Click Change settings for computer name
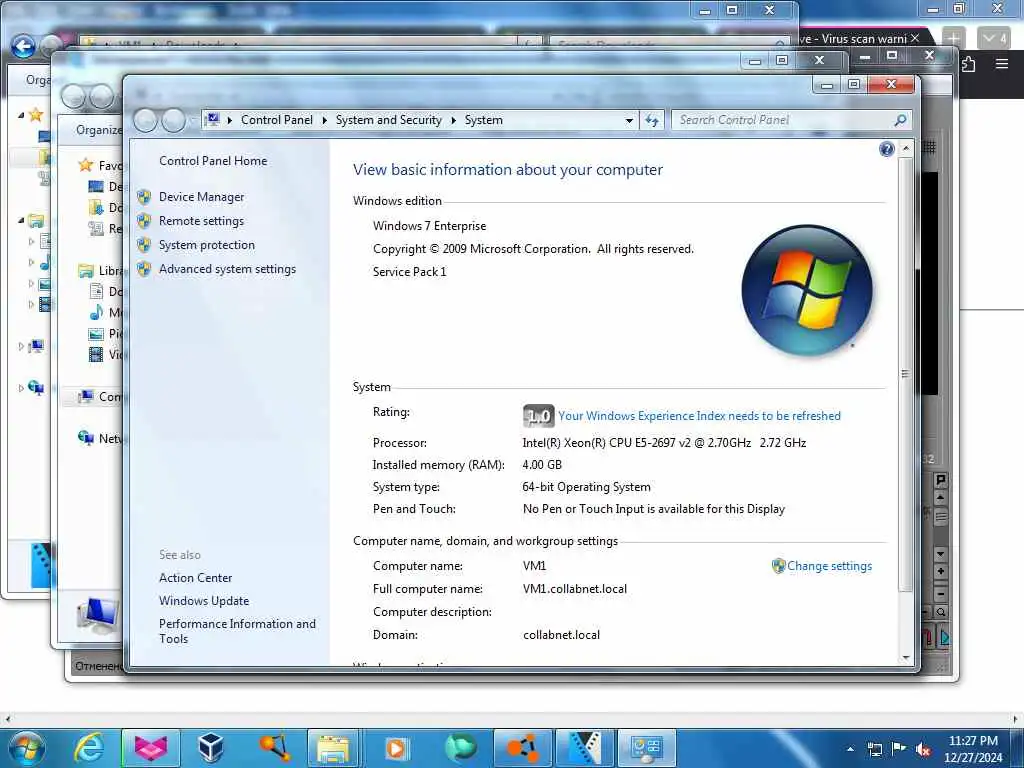The height and width of the screenshot is (768, 1024). 829,566
